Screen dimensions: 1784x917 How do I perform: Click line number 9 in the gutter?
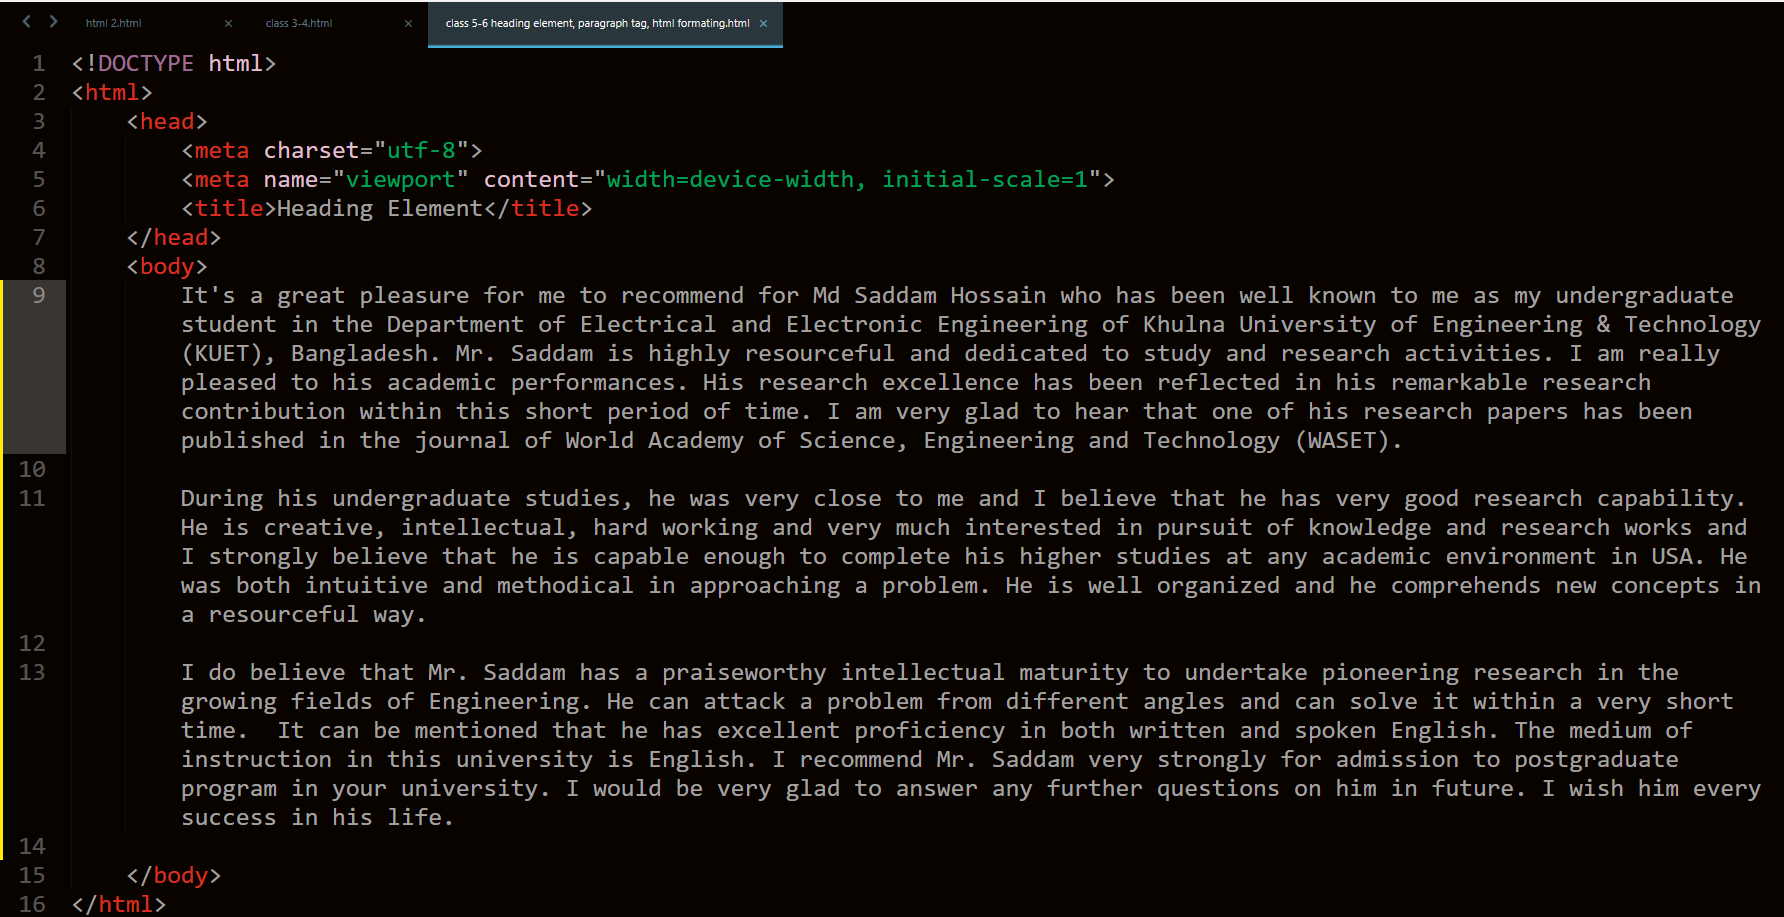pos(38,295)
